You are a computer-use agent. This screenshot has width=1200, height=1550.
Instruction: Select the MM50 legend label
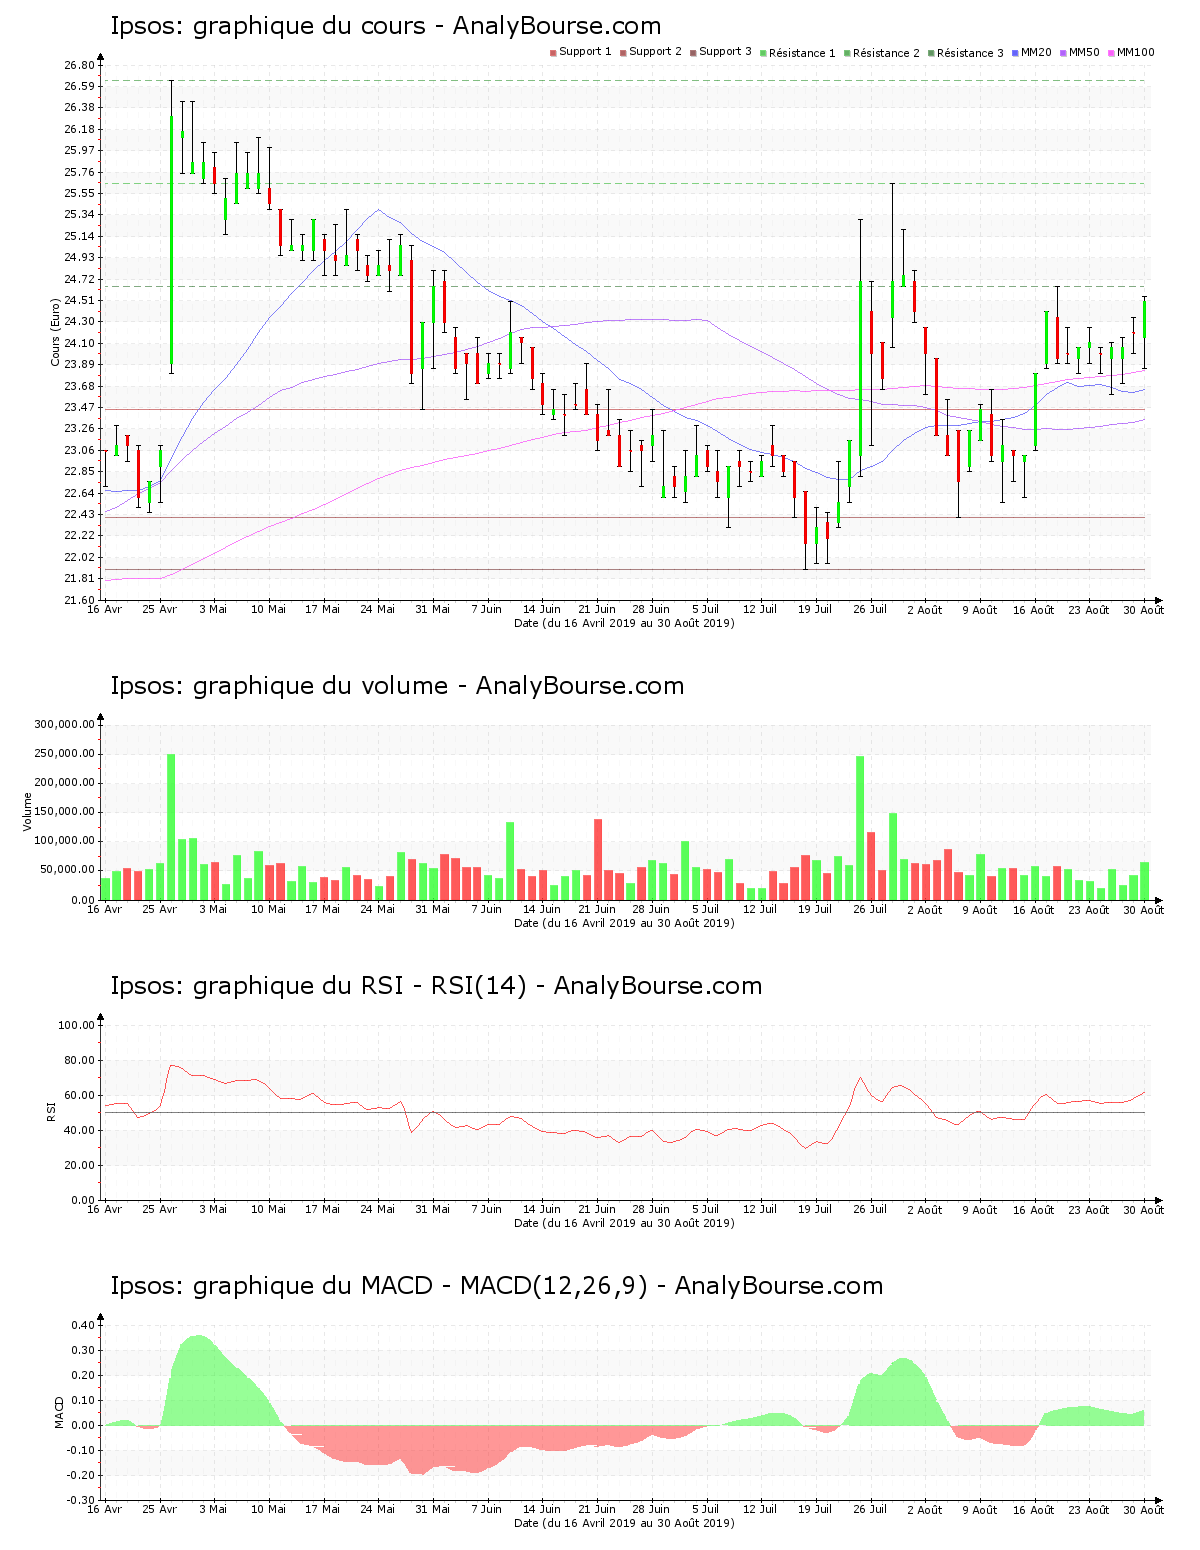1084,52
